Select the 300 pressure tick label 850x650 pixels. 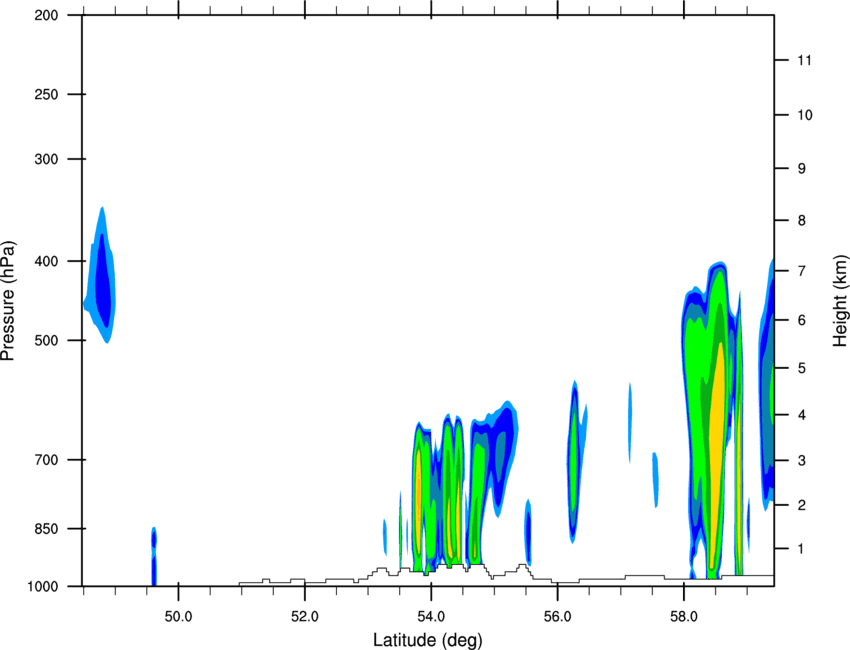pyautogui.click(x=46, y=159)
